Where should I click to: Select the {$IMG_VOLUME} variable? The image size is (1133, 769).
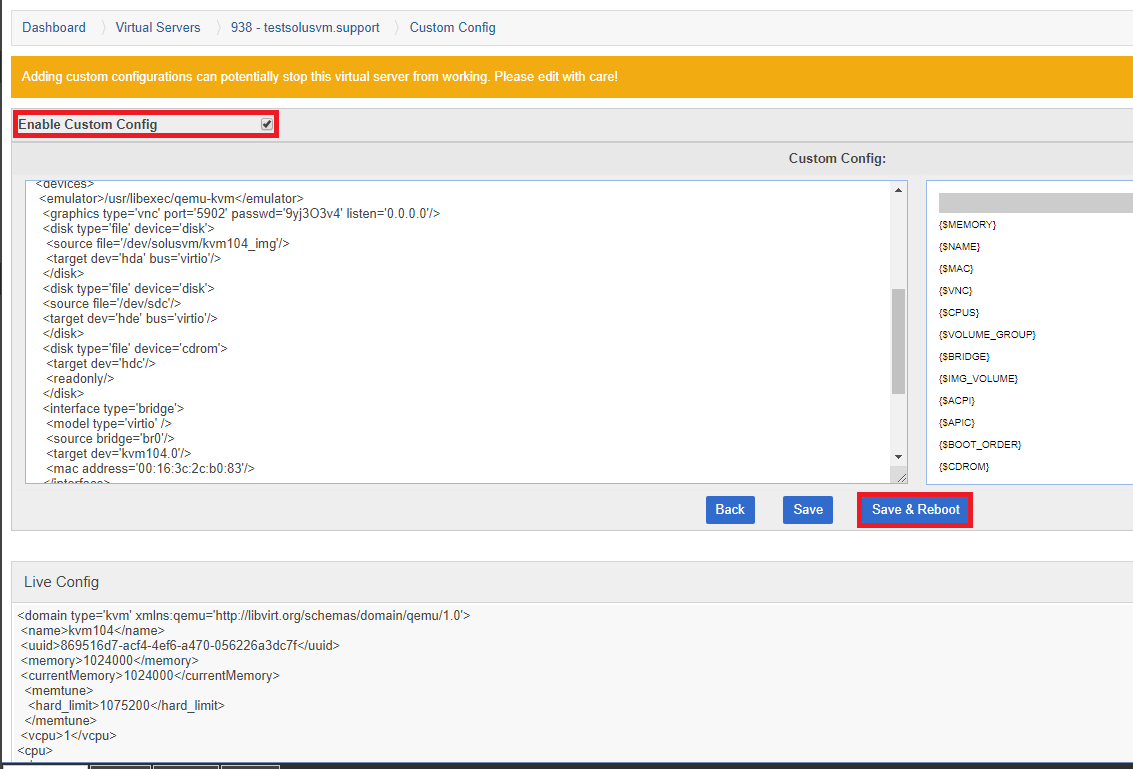tap(978, 379)
